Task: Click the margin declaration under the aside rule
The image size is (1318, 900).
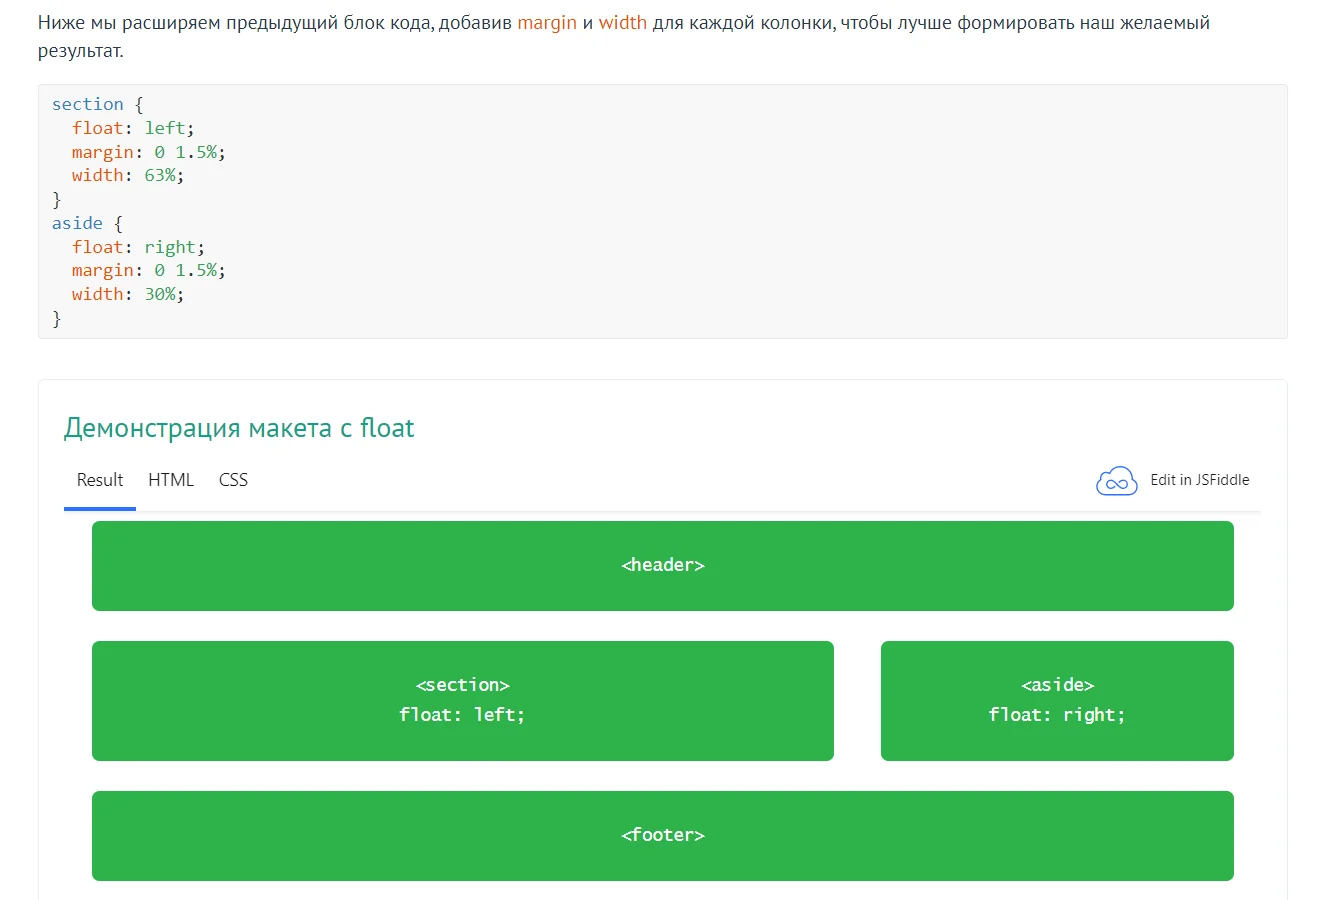Action: click(148, 270)
